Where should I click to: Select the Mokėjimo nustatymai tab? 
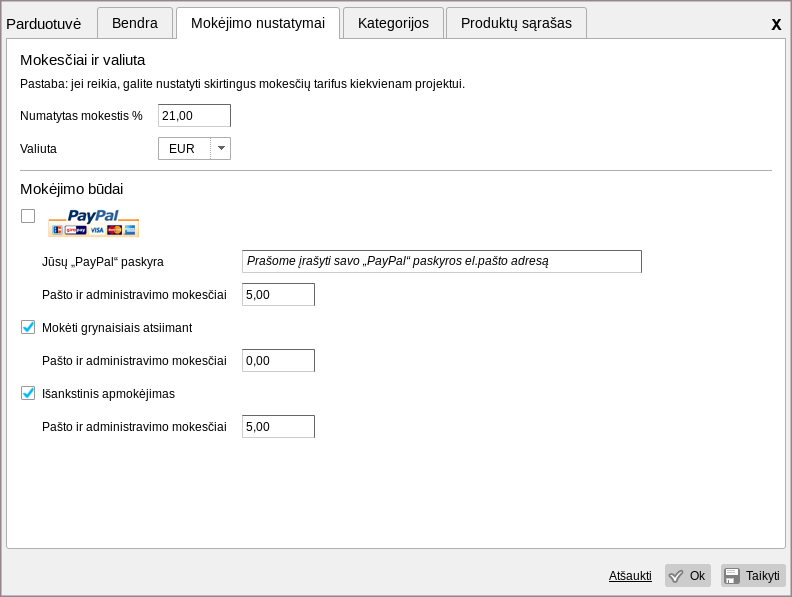[x=258, y=23]
